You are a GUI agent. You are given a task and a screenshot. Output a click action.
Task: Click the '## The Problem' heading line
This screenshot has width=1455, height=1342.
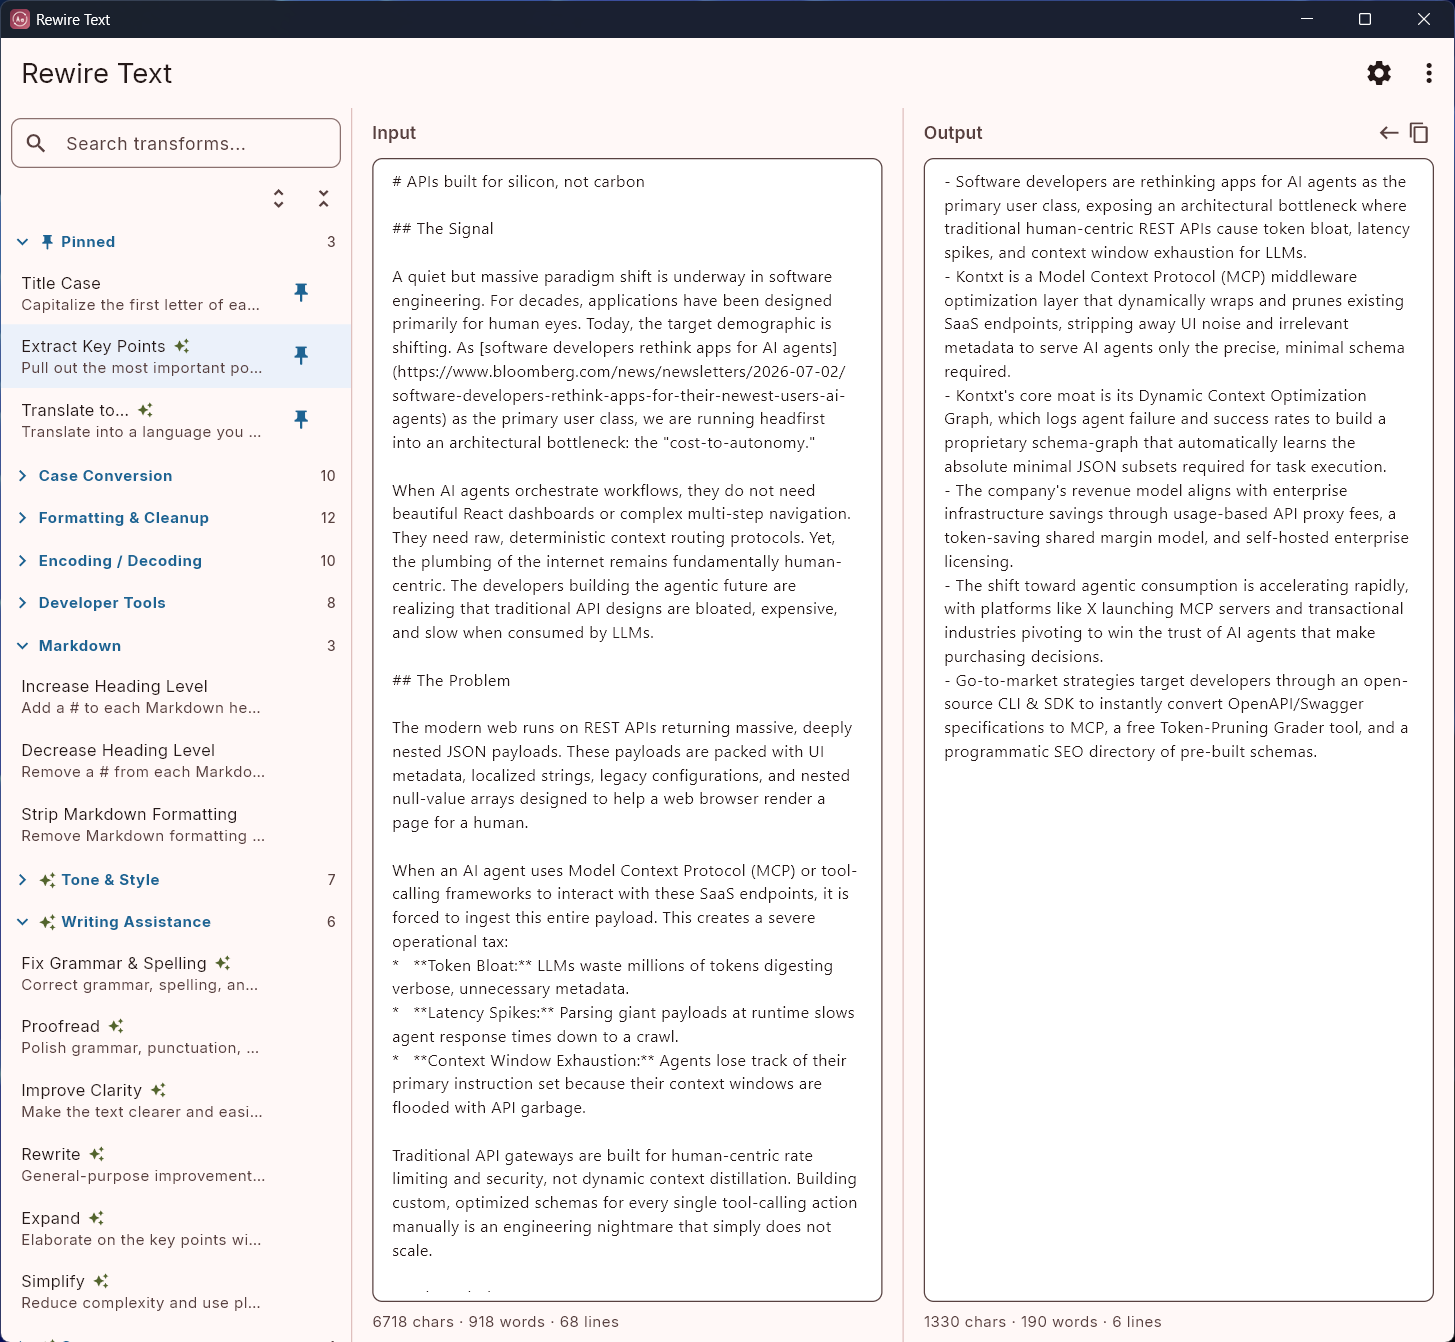click(x=451, y=681)
